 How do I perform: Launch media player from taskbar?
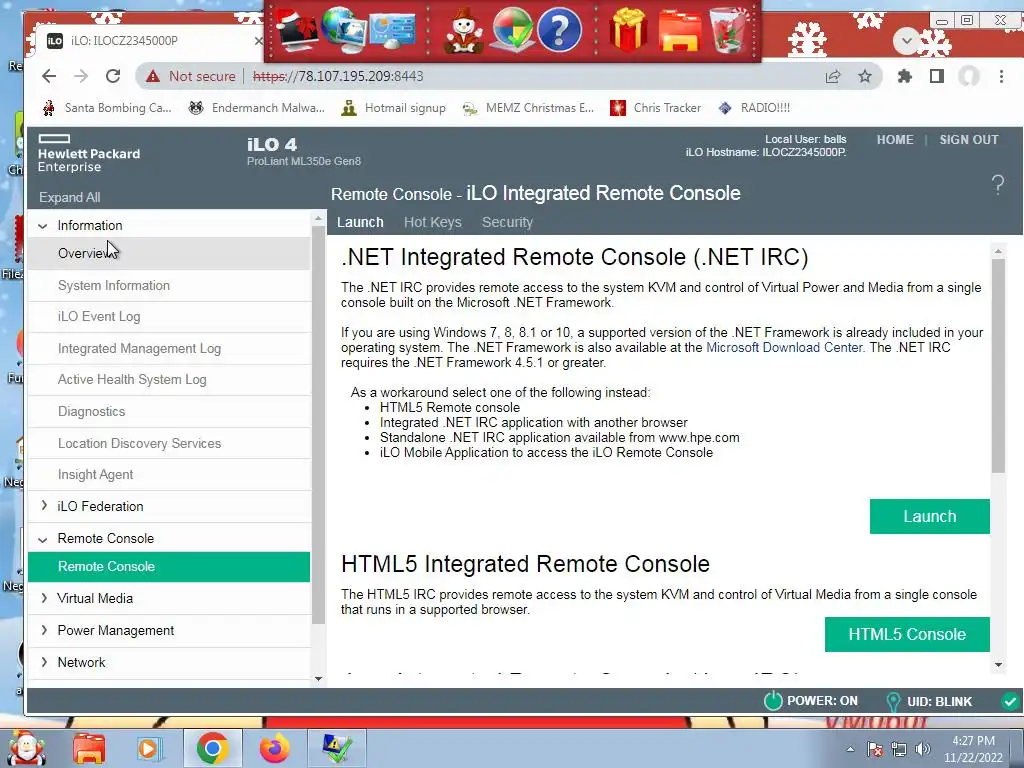pos(149,748)
